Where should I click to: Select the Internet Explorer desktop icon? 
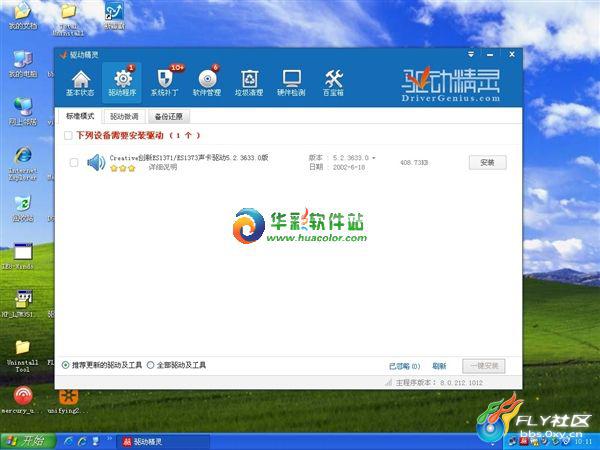point(23,163)
